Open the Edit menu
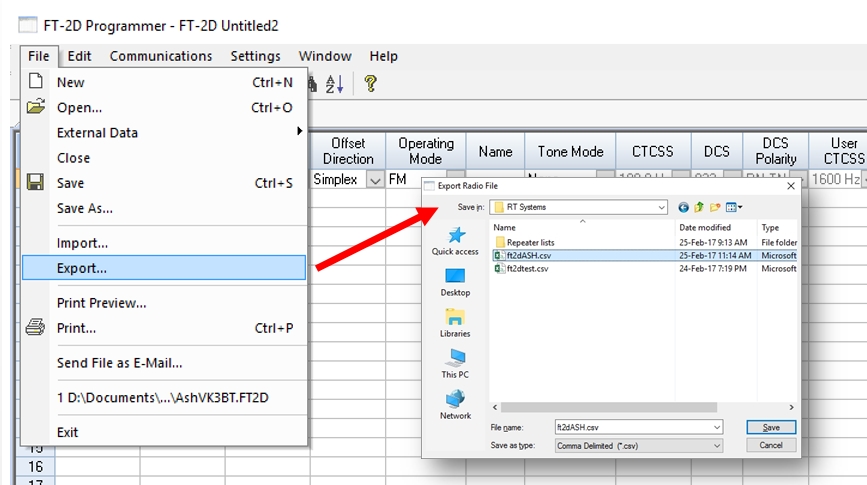The height and width of the screenshot is (485, 867). 79,56
